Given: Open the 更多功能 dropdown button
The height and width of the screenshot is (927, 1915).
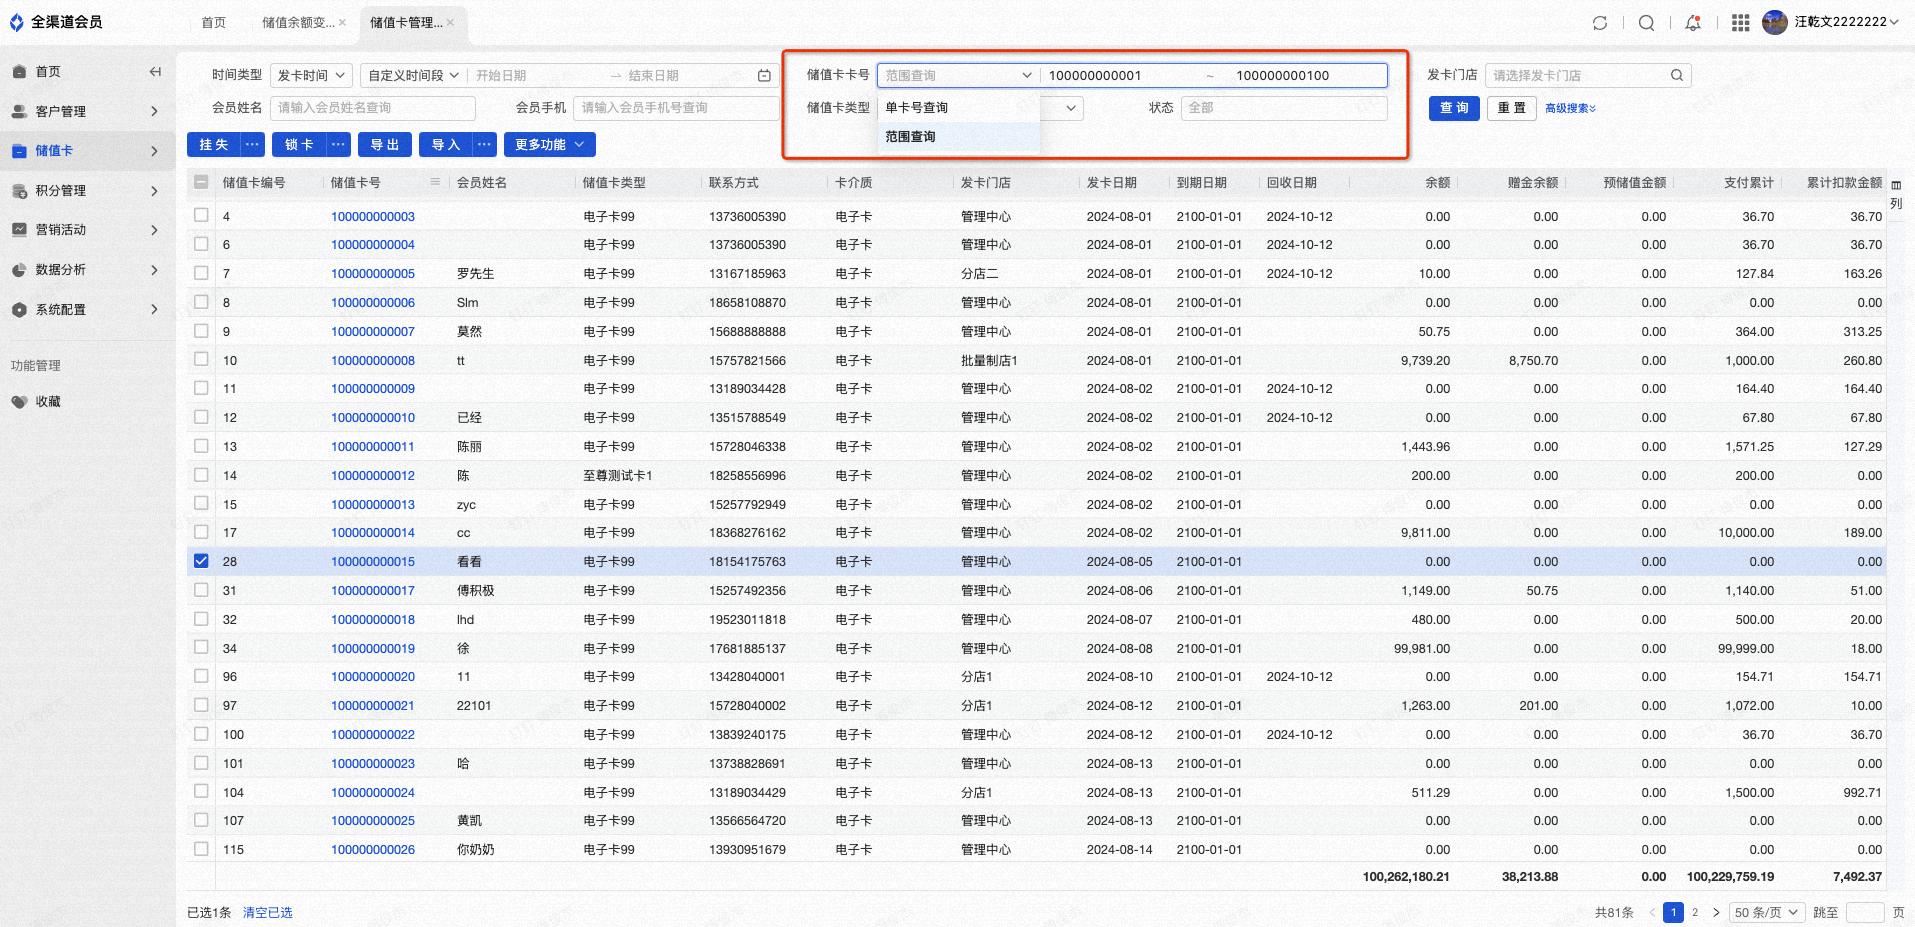Looking at the screenshot, I should (x=550, y=145).
